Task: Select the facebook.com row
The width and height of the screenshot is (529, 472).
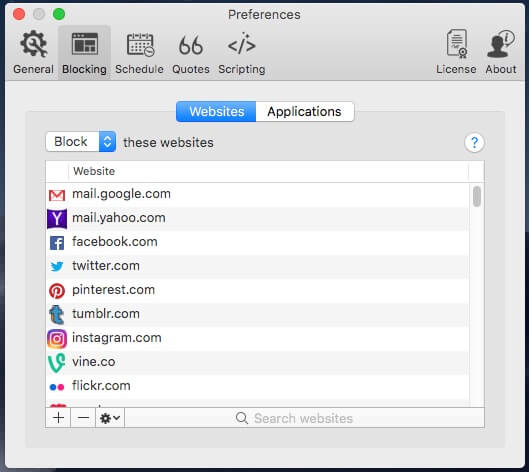Action: pyautogui.click(x=257, y=243)
